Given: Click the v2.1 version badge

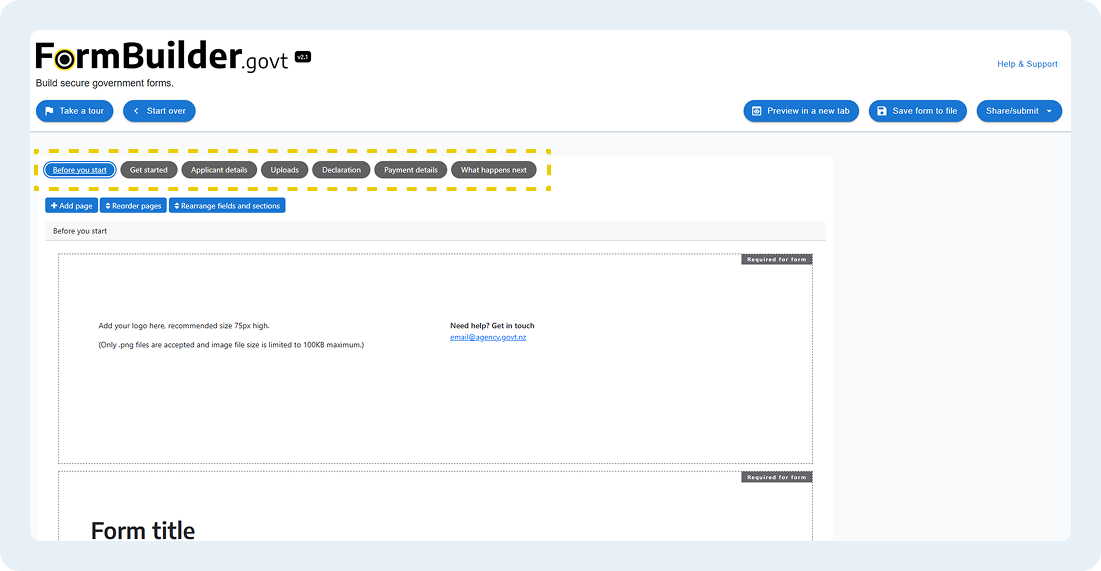Looking at the screenshot, I should [x=303, y=57].
